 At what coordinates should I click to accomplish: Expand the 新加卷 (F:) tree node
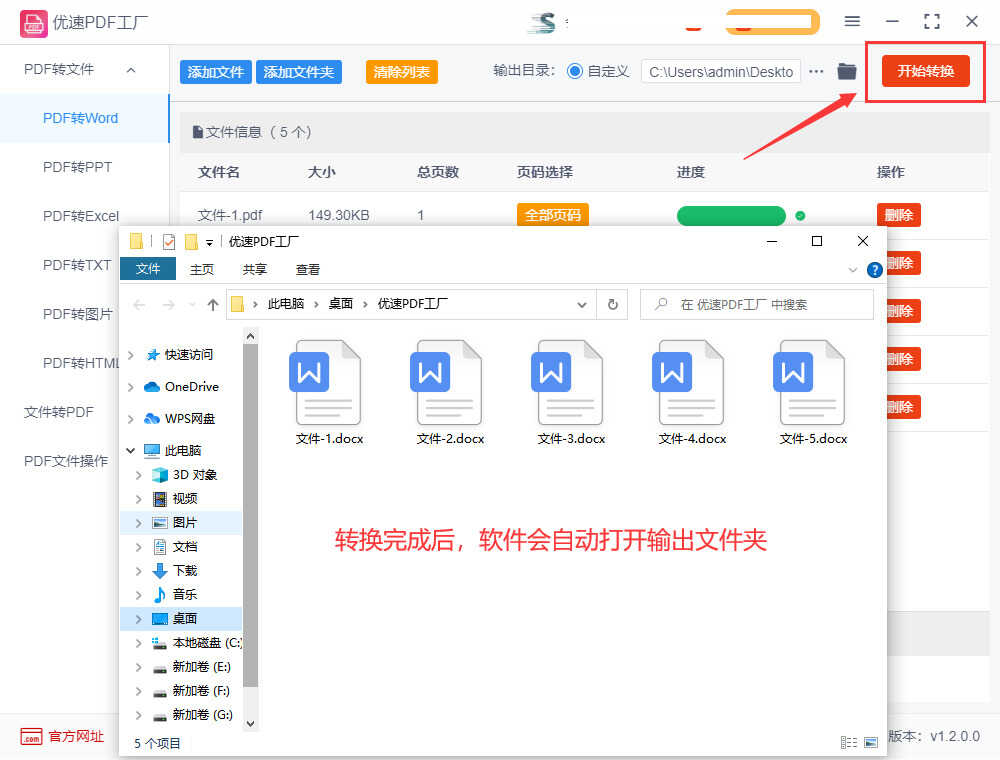click(138, 691)
